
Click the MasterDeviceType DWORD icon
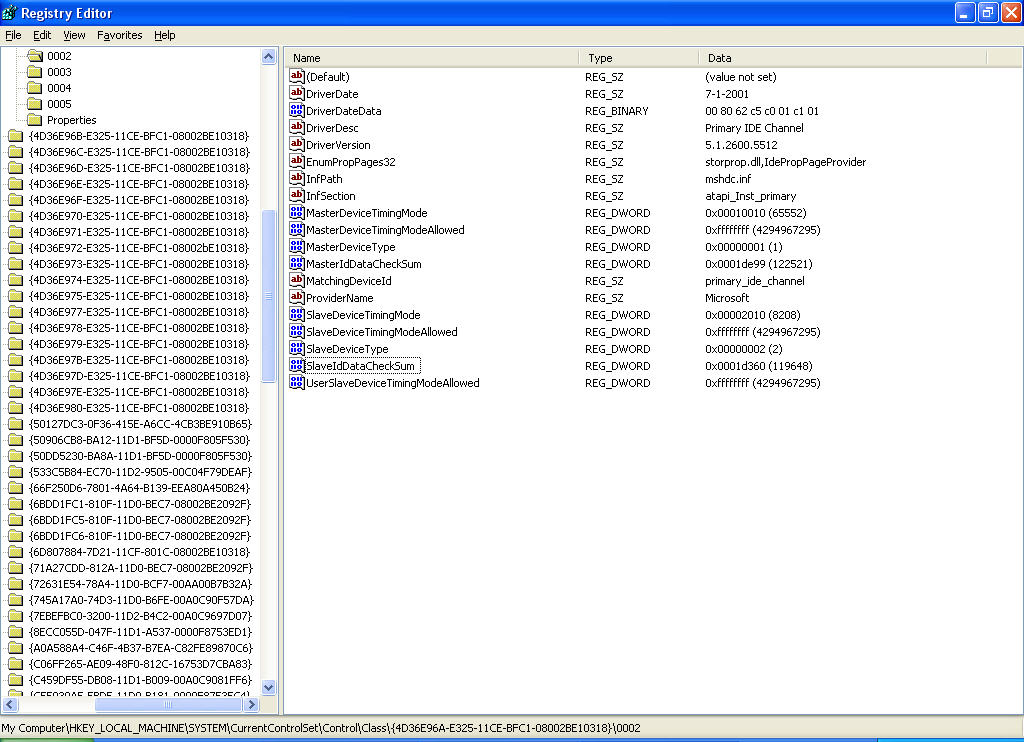click(296, 246)
